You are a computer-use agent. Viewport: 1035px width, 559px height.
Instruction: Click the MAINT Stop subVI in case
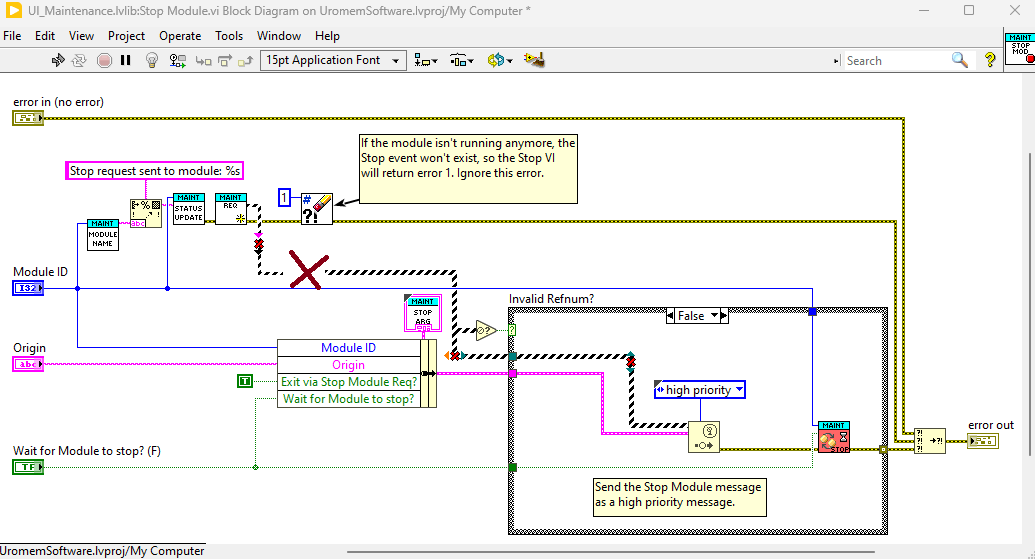(834, 437)
